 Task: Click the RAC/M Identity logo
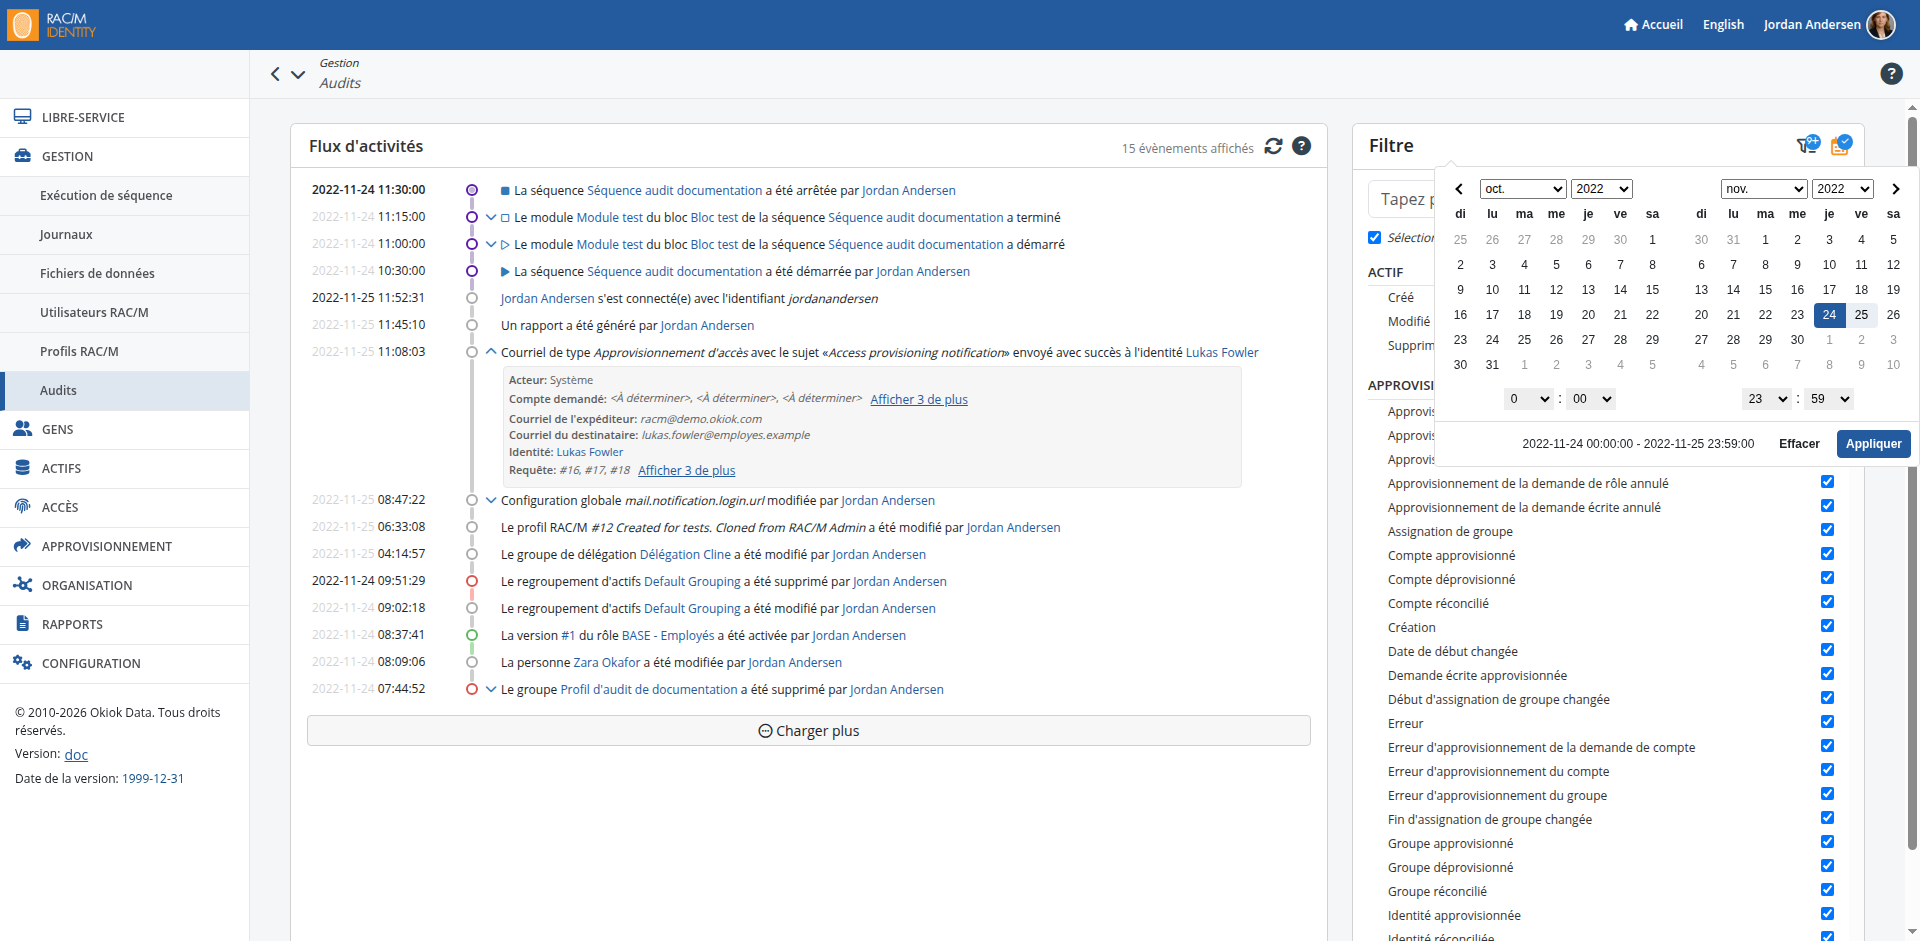coord(52,25)
